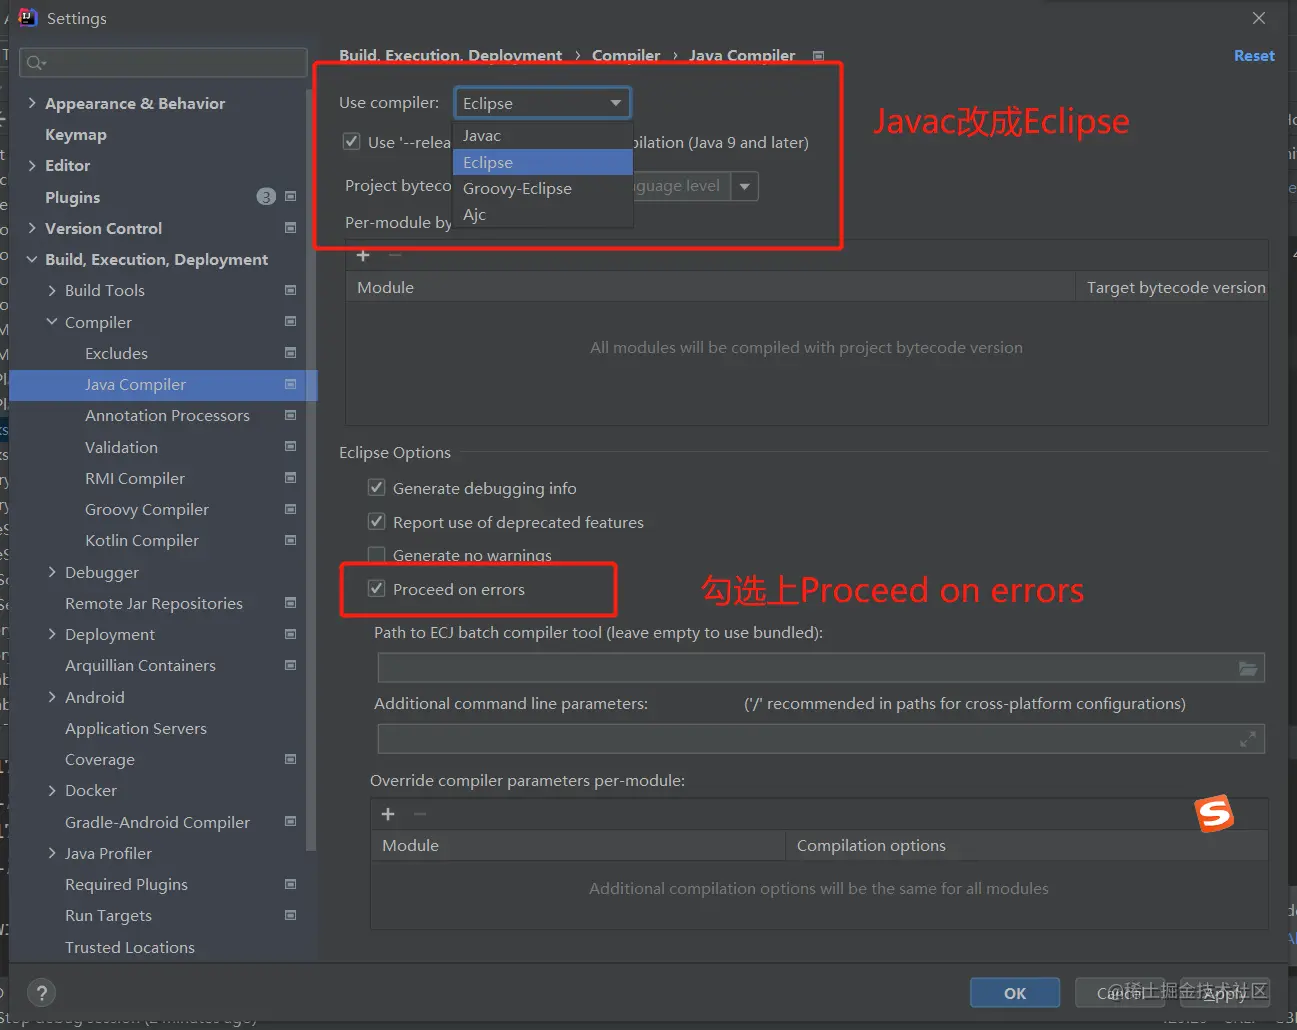Add a per-module bytecode version entry

(x=363, y=255)
